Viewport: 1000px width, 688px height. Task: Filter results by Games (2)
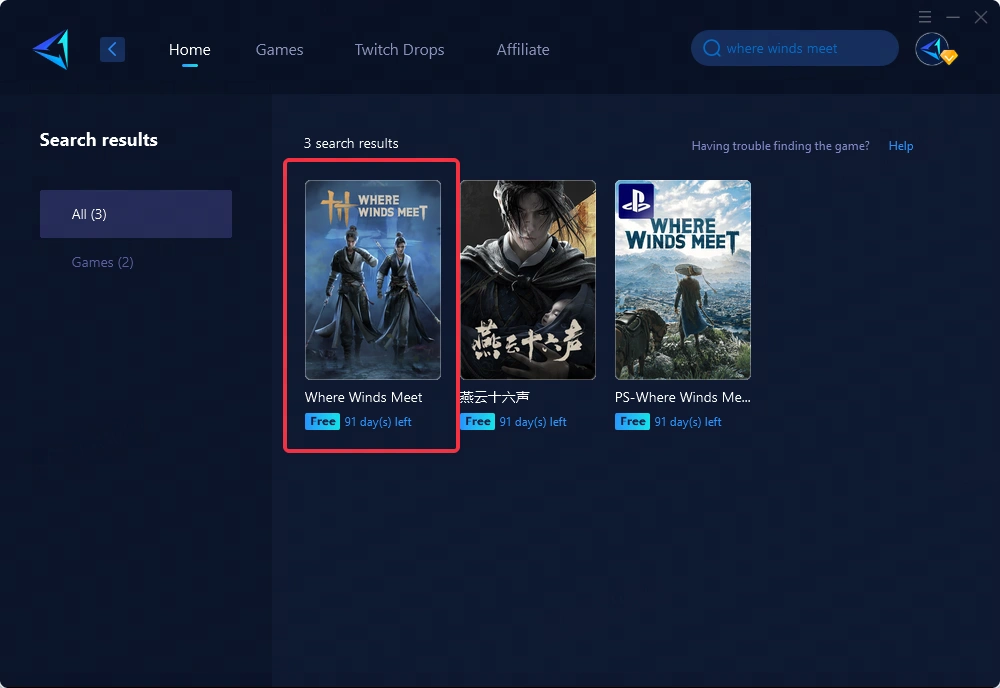pyautogui.click(x=102, y=262)
